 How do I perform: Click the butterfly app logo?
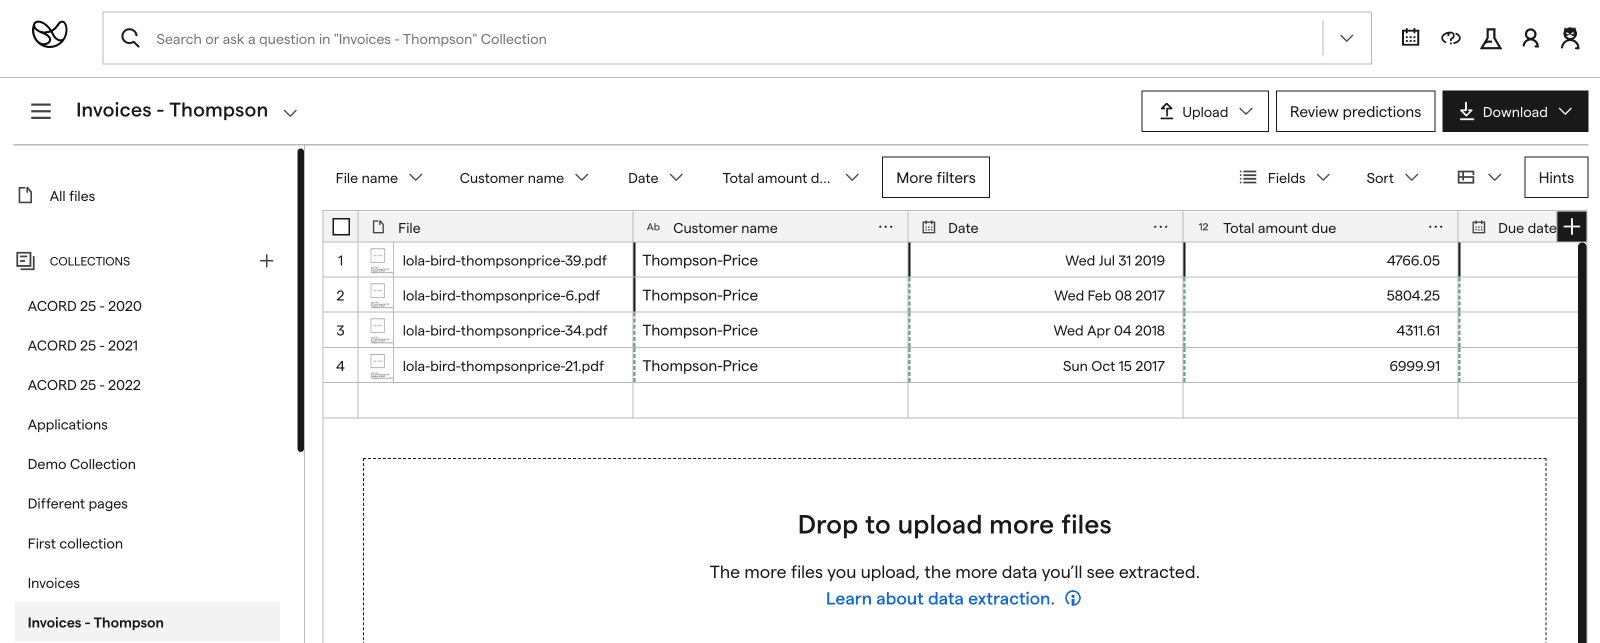49,35
